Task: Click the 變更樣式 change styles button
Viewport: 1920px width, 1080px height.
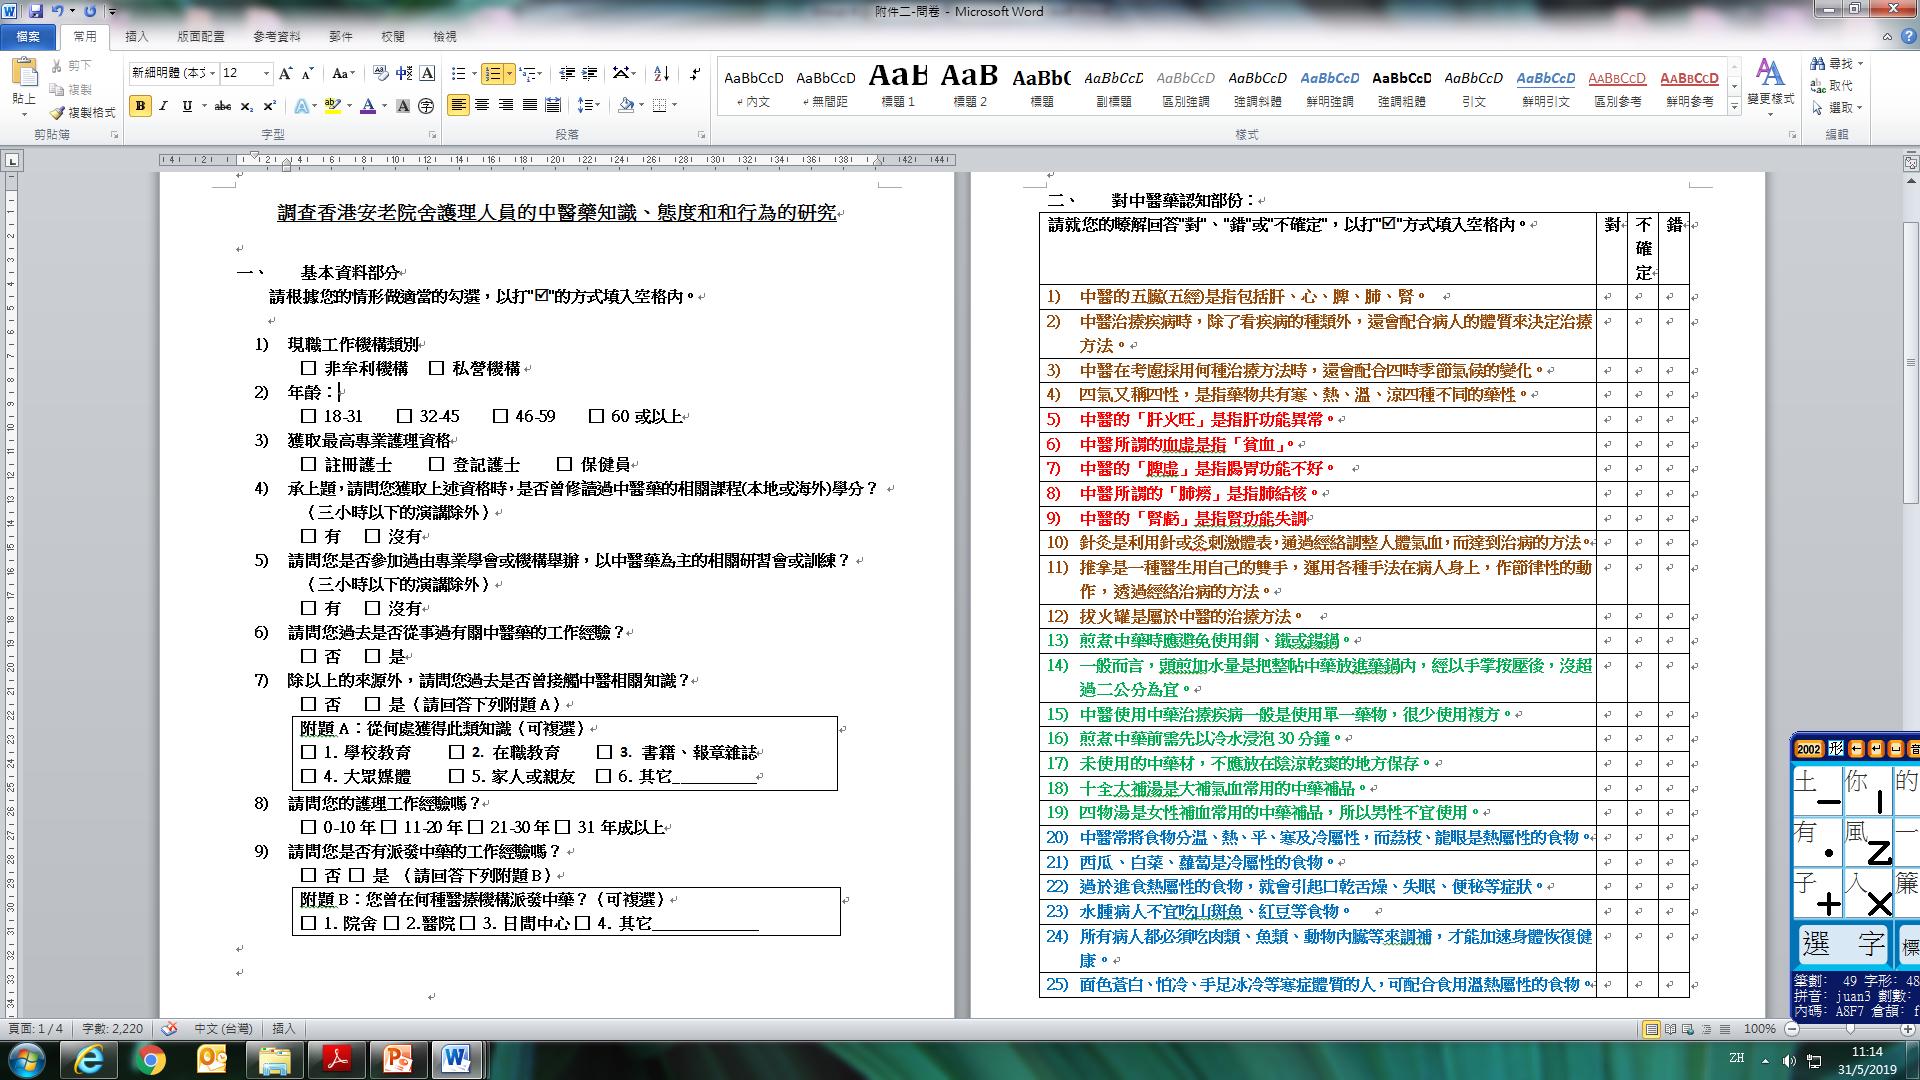Action: click(x=1770, y=85)
